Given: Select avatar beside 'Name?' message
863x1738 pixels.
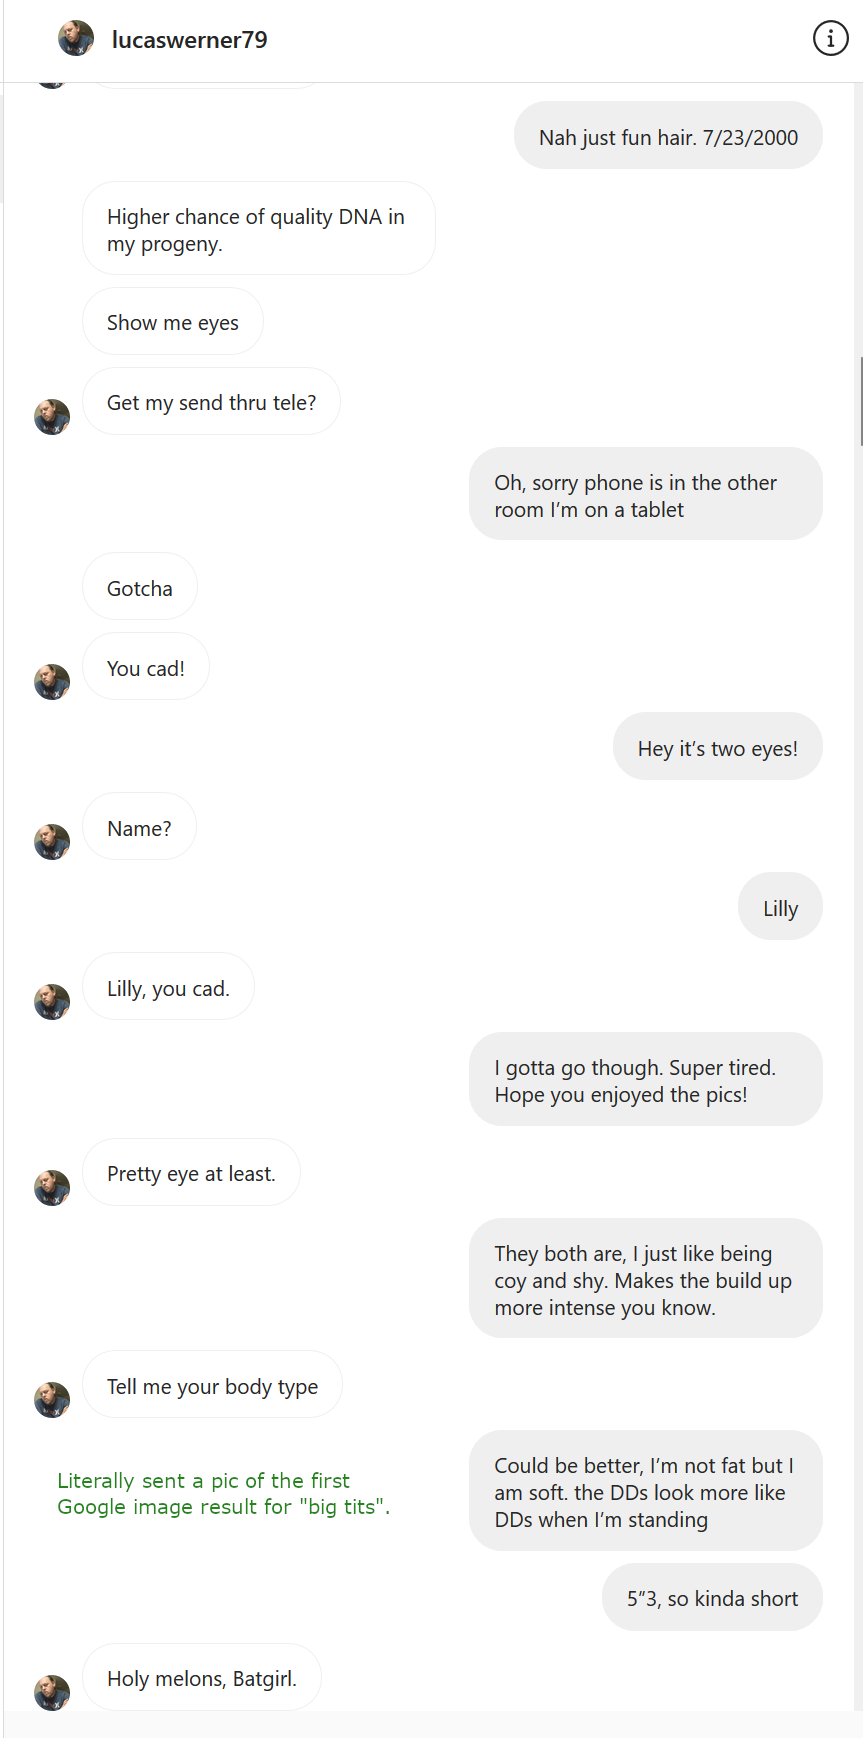Looking at the screenshot, I should coord(52,842).
